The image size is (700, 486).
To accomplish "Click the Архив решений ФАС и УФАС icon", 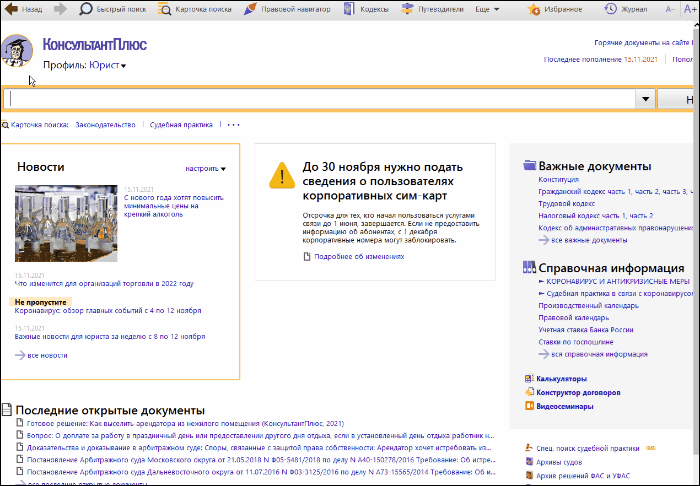I will pyautogui.click(x=529, y=475).
